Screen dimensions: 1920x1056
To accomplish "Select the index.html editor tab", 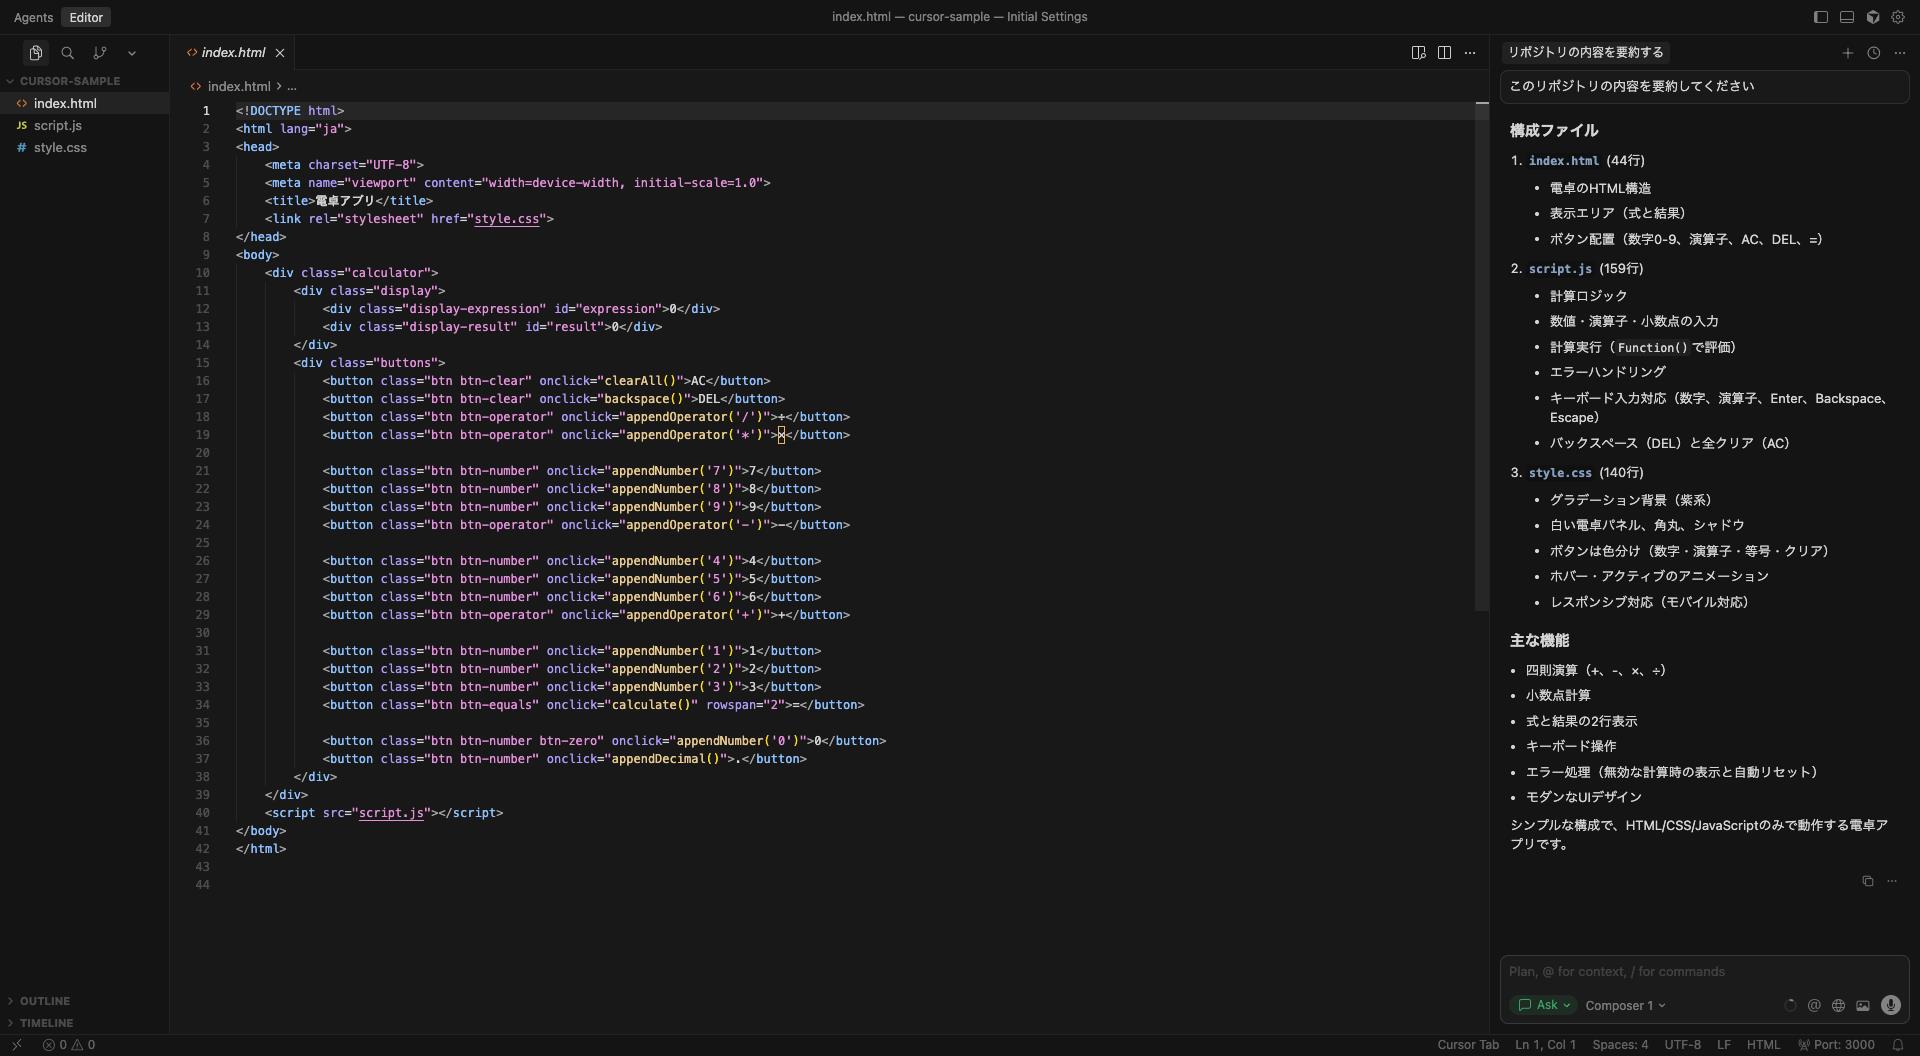I will pos(233,53).
